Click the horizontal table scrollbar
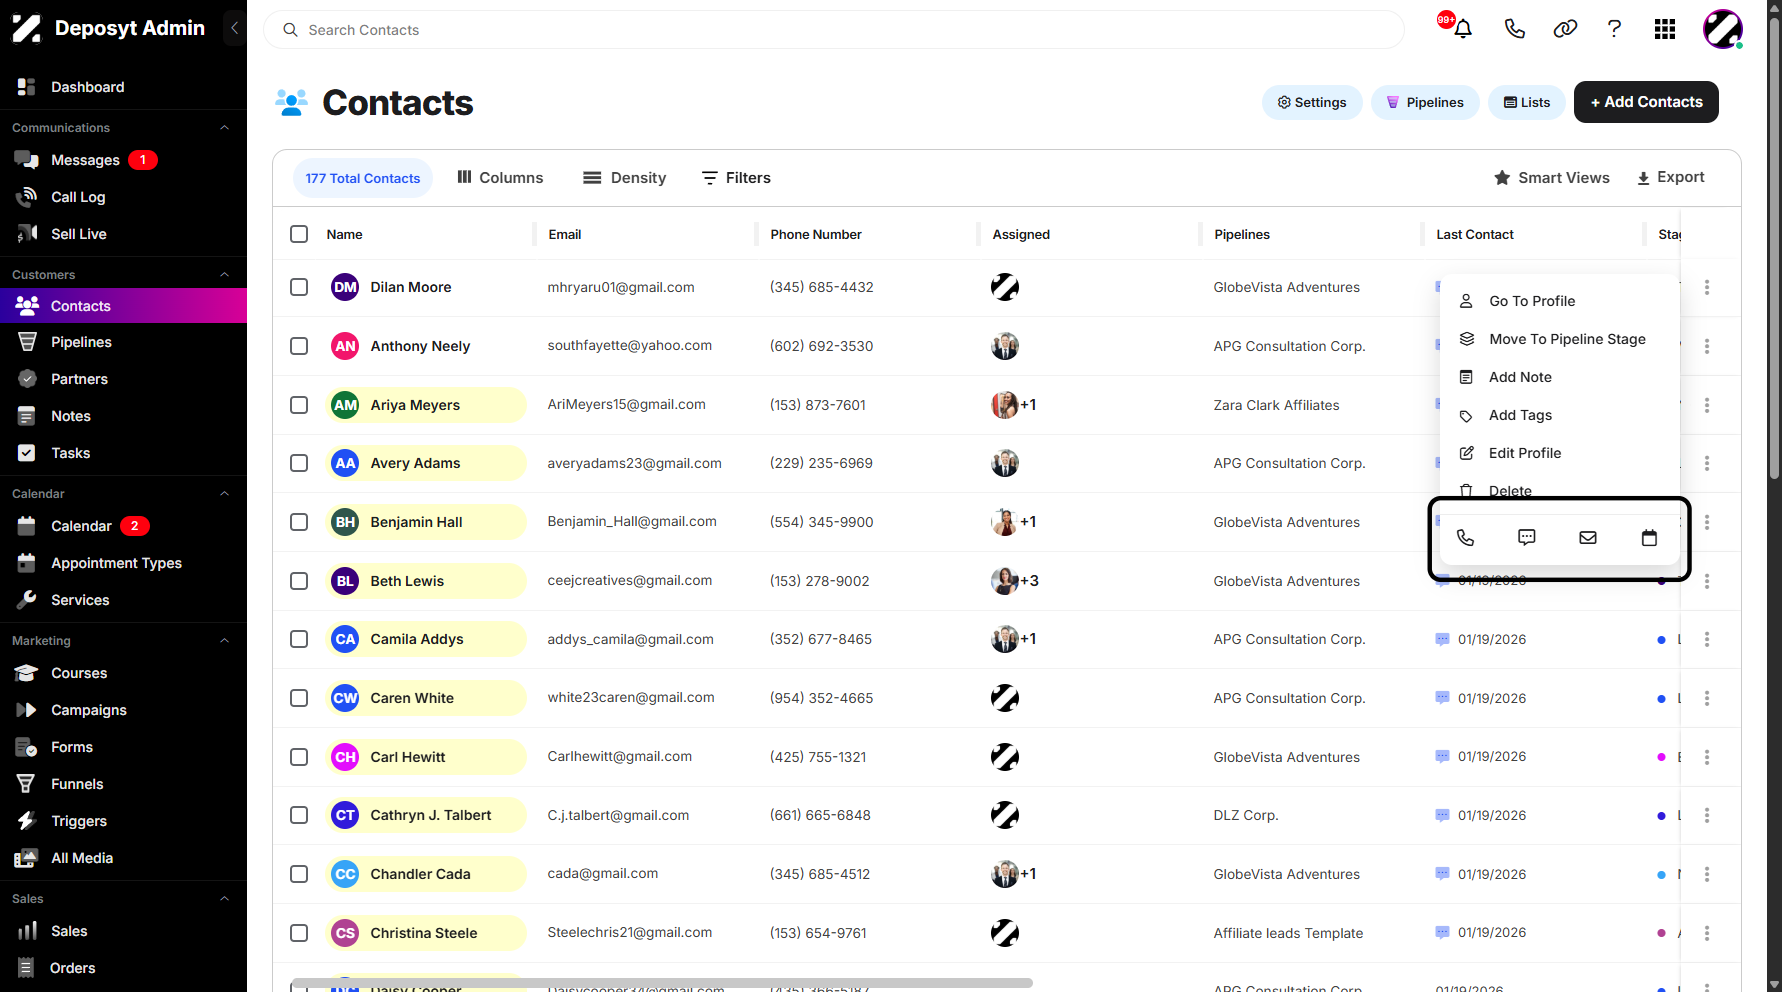 coord(662,983)
